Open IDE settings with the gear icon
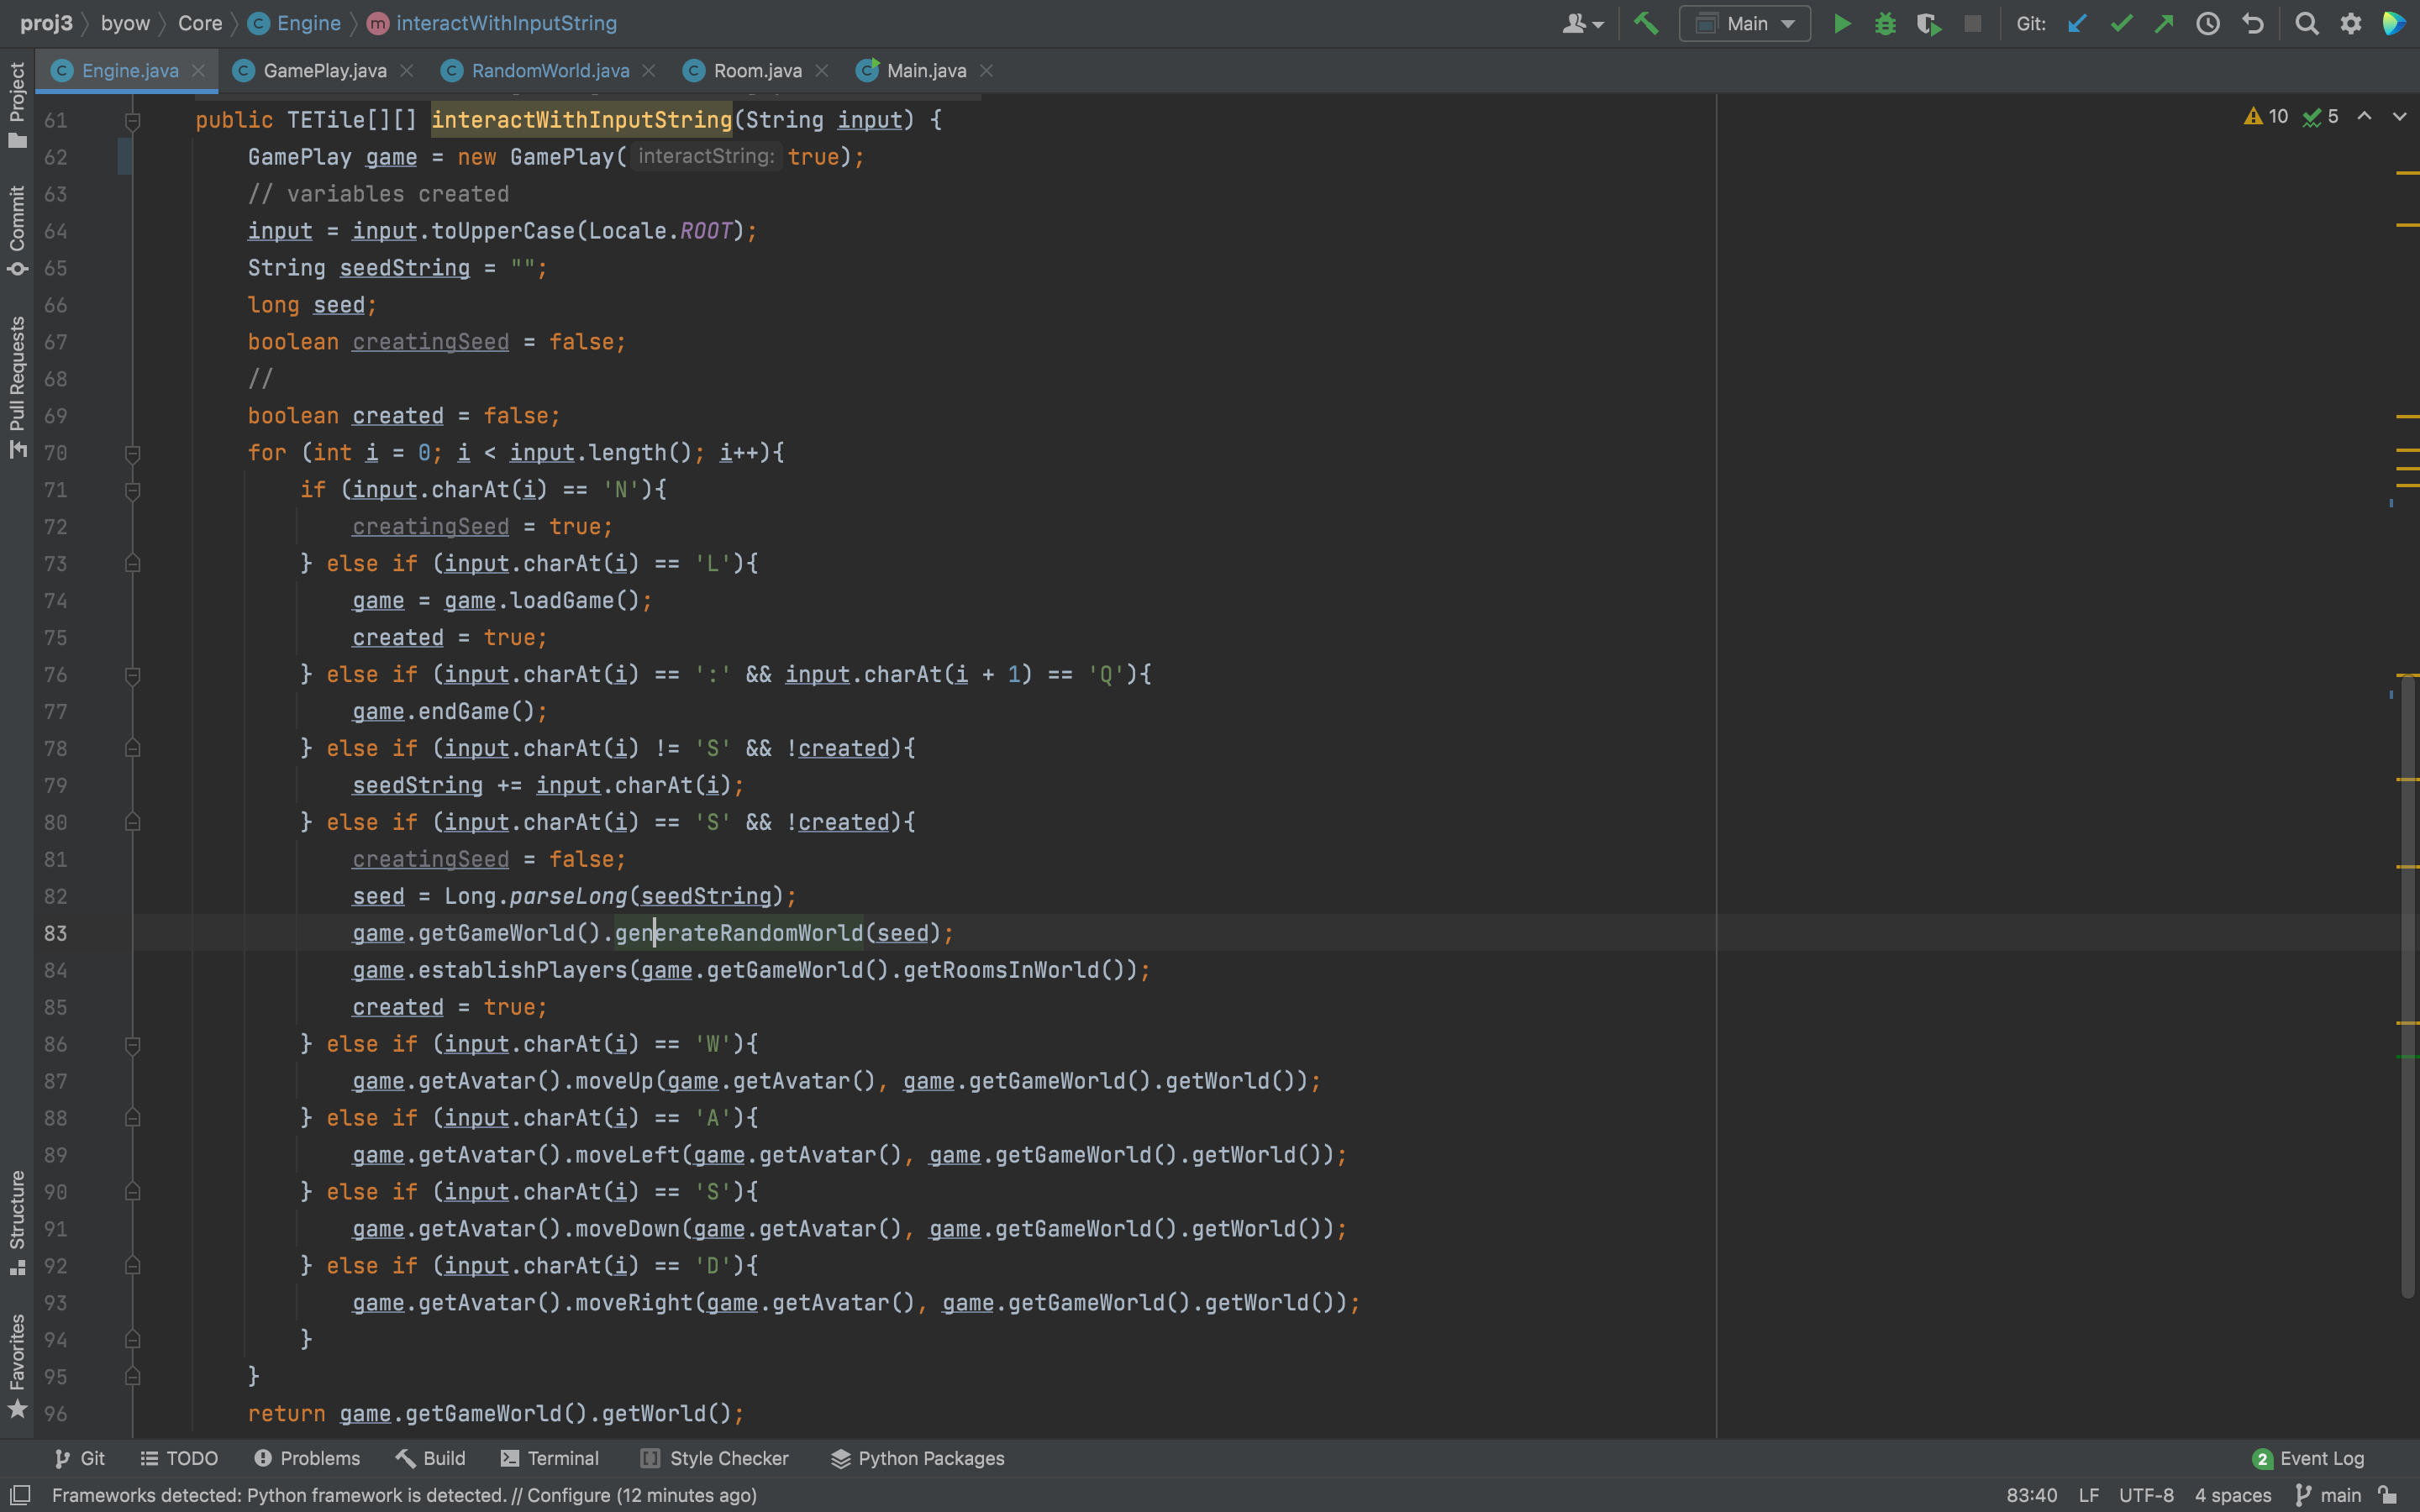Image resolution: width=2420 pixels, height=1512 pixels. coord(2351,24)
